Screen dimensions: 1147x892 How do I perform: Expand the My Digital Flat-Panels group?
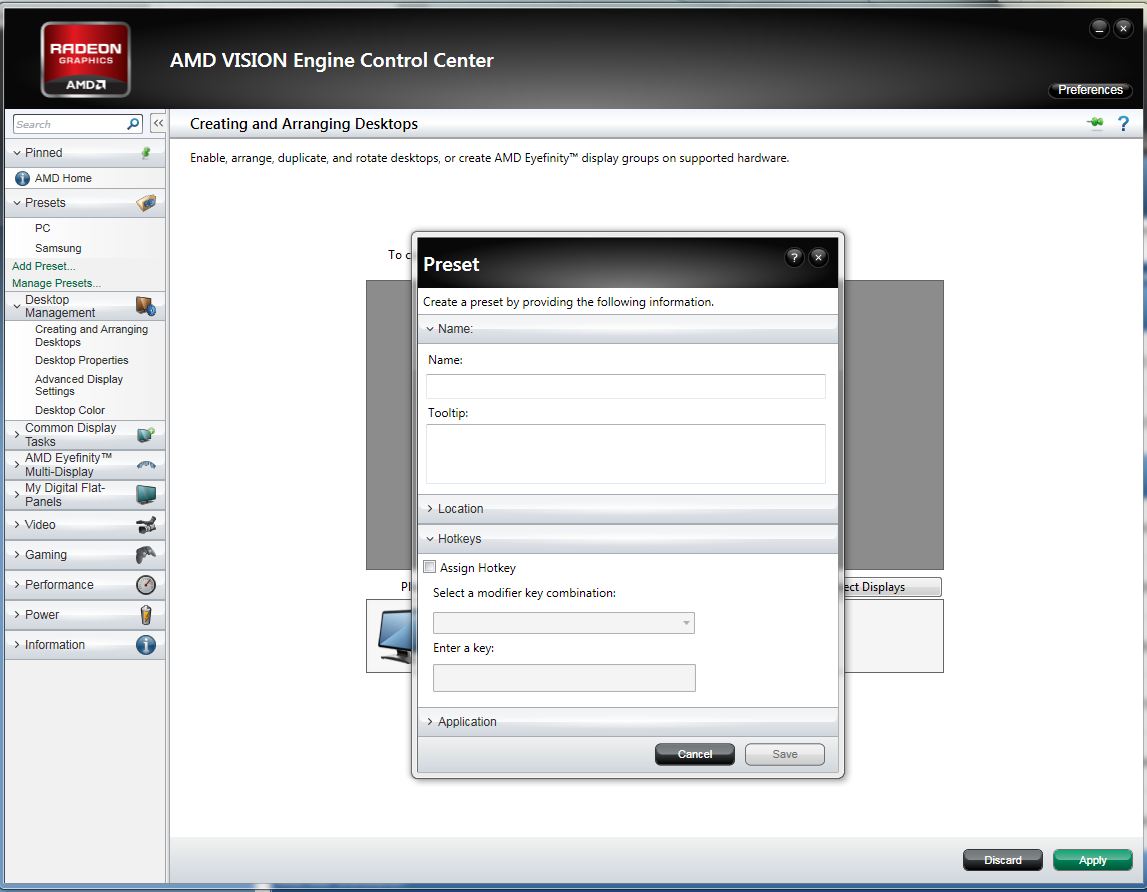click(17, 495)
